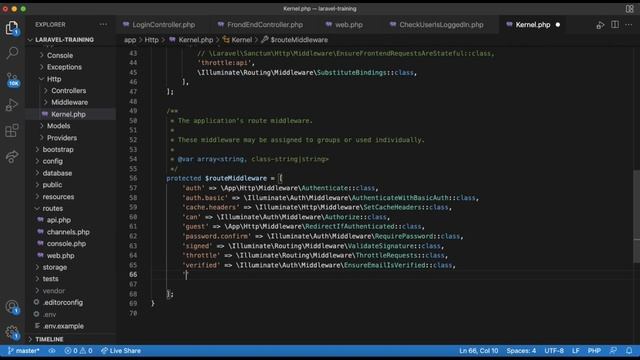Expand the public folder
640x360 pixels.
[52, 185]
